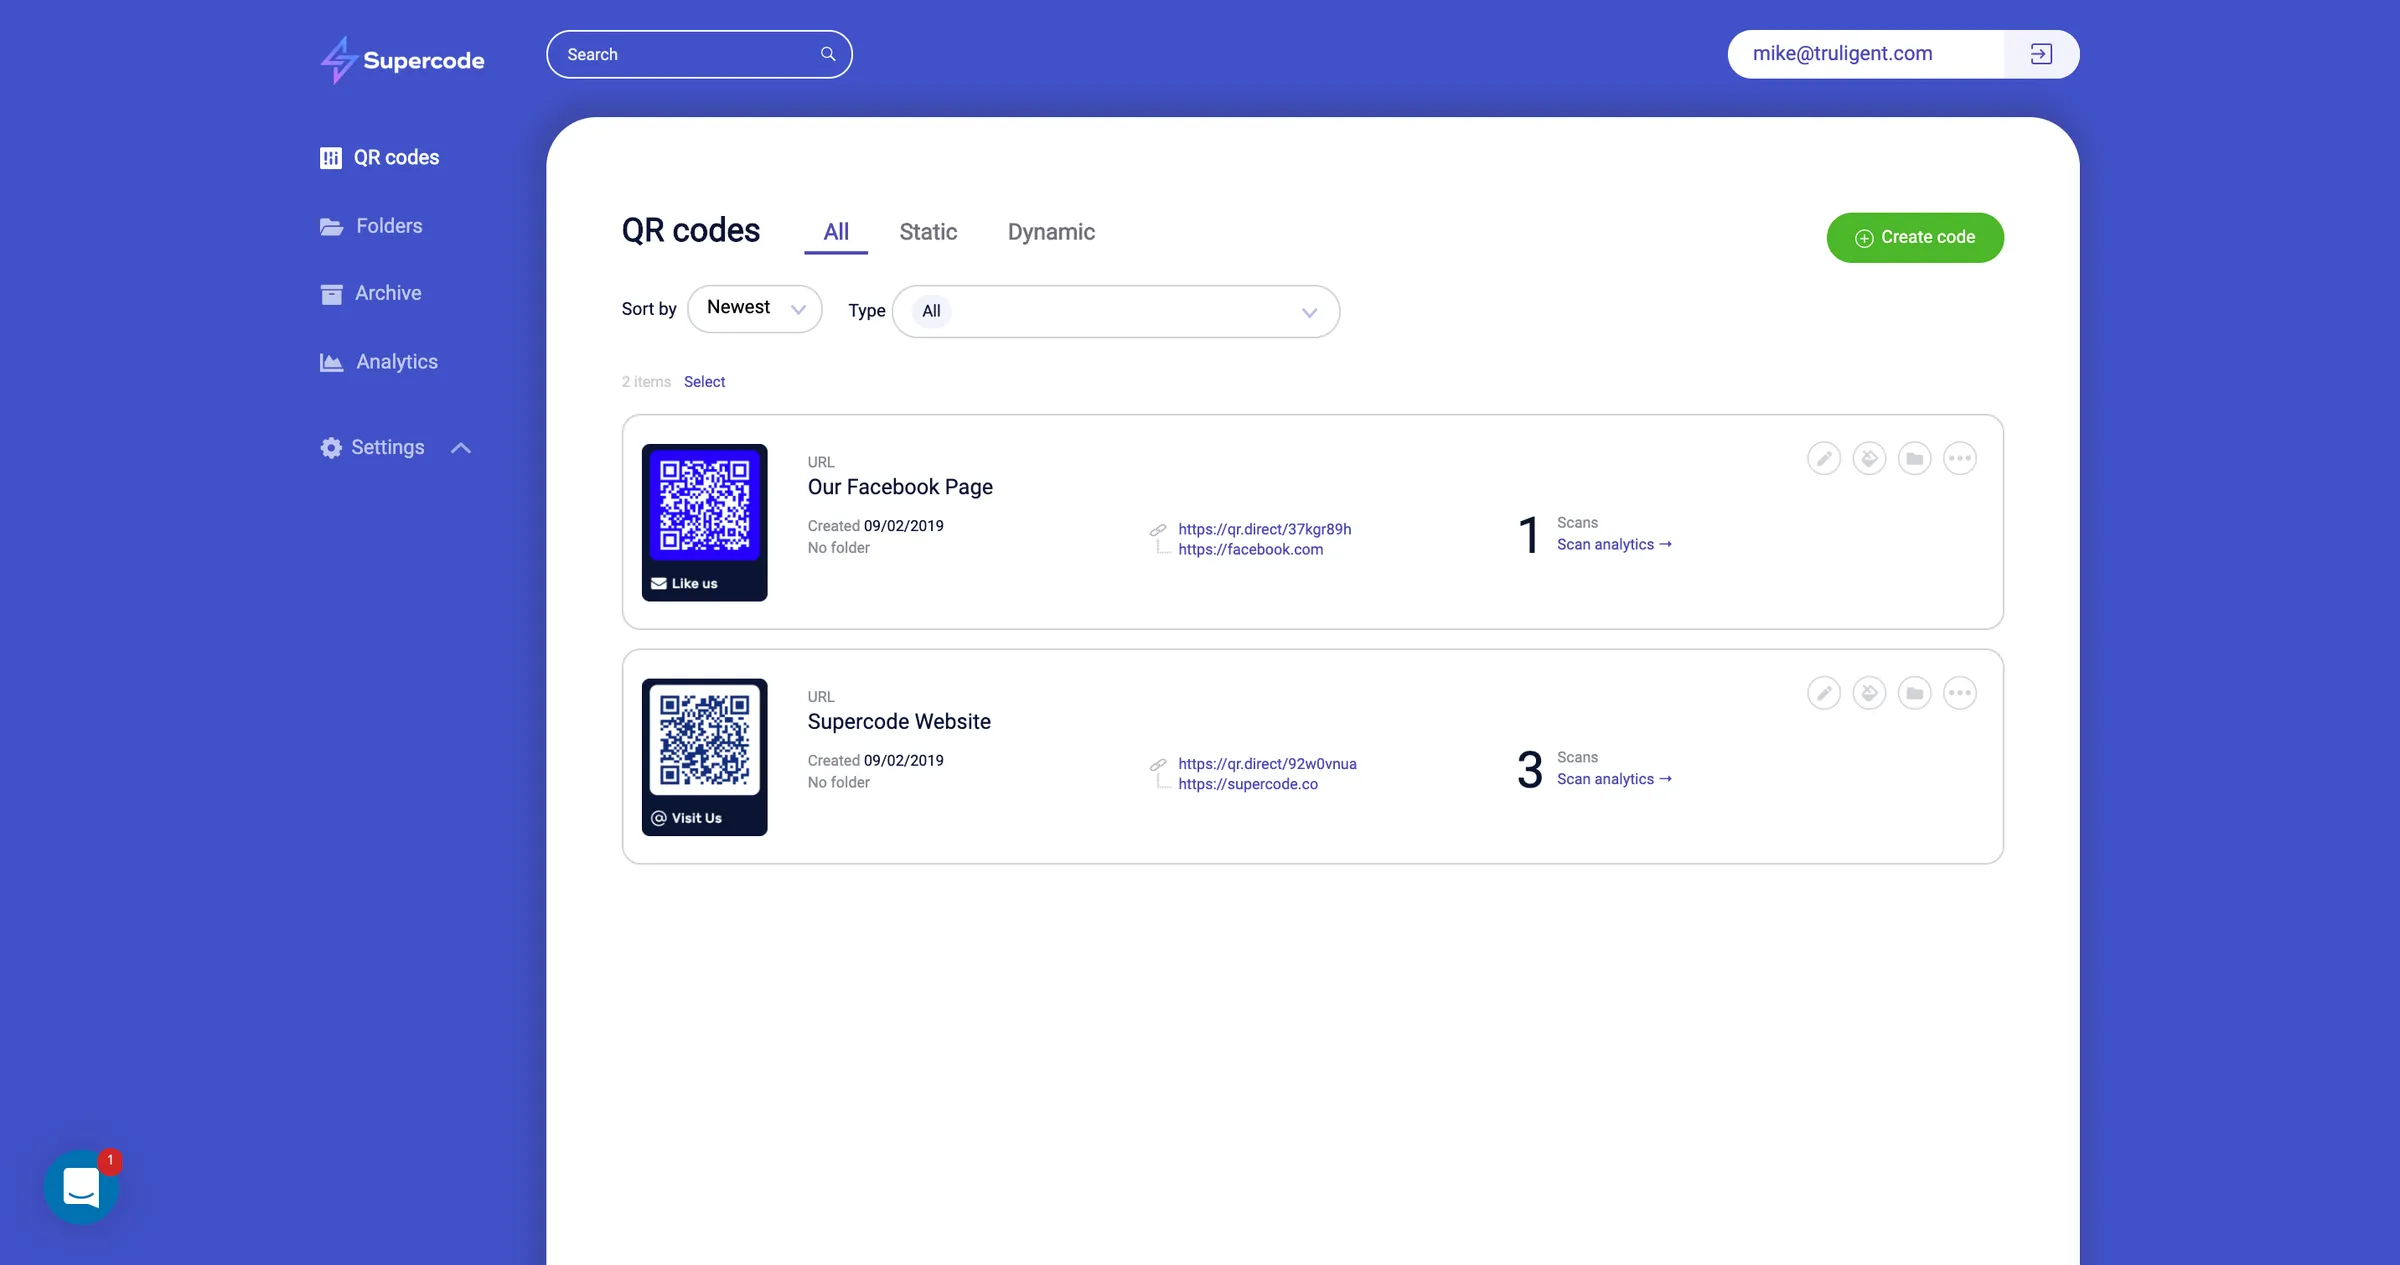Click the Visit Us QR code thumbnail
The height and width of the screenshot is (1265, 2400).
(x=704, y=756)
